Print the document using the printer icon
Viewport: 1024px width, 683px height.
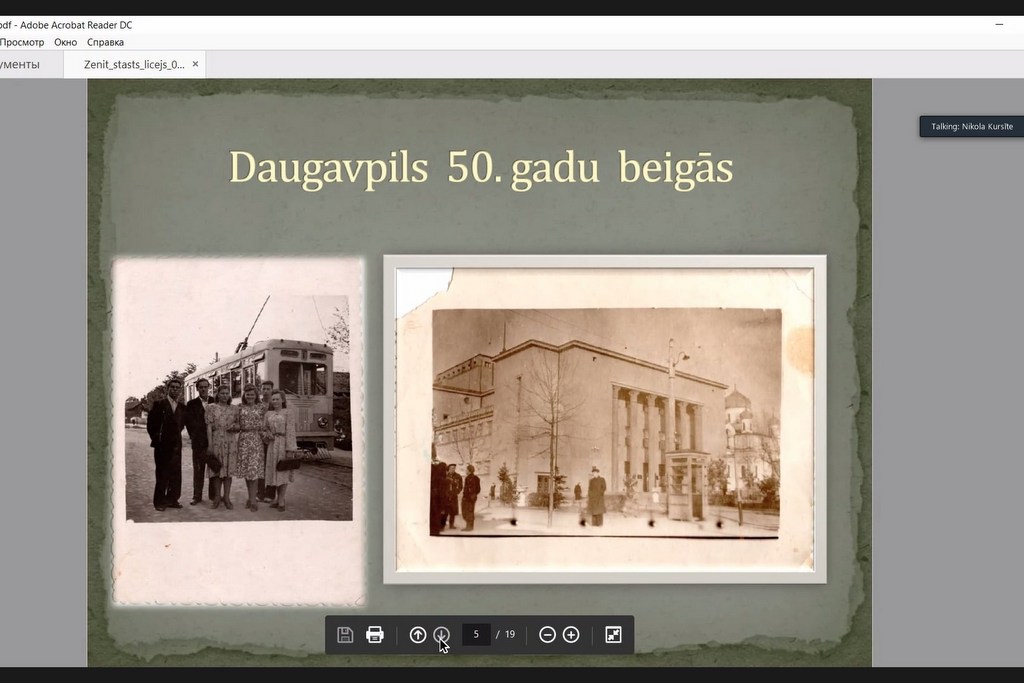coord(375,635)
